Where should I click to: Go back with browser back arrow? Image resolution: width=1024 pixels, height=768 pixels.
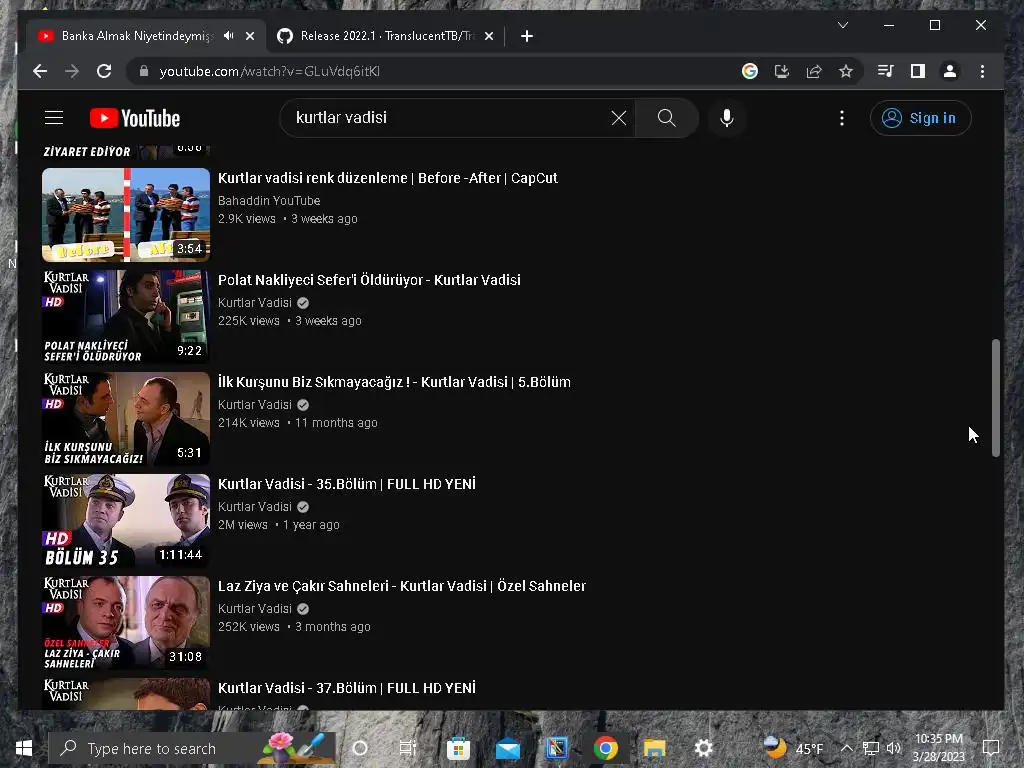pos(40,71)
